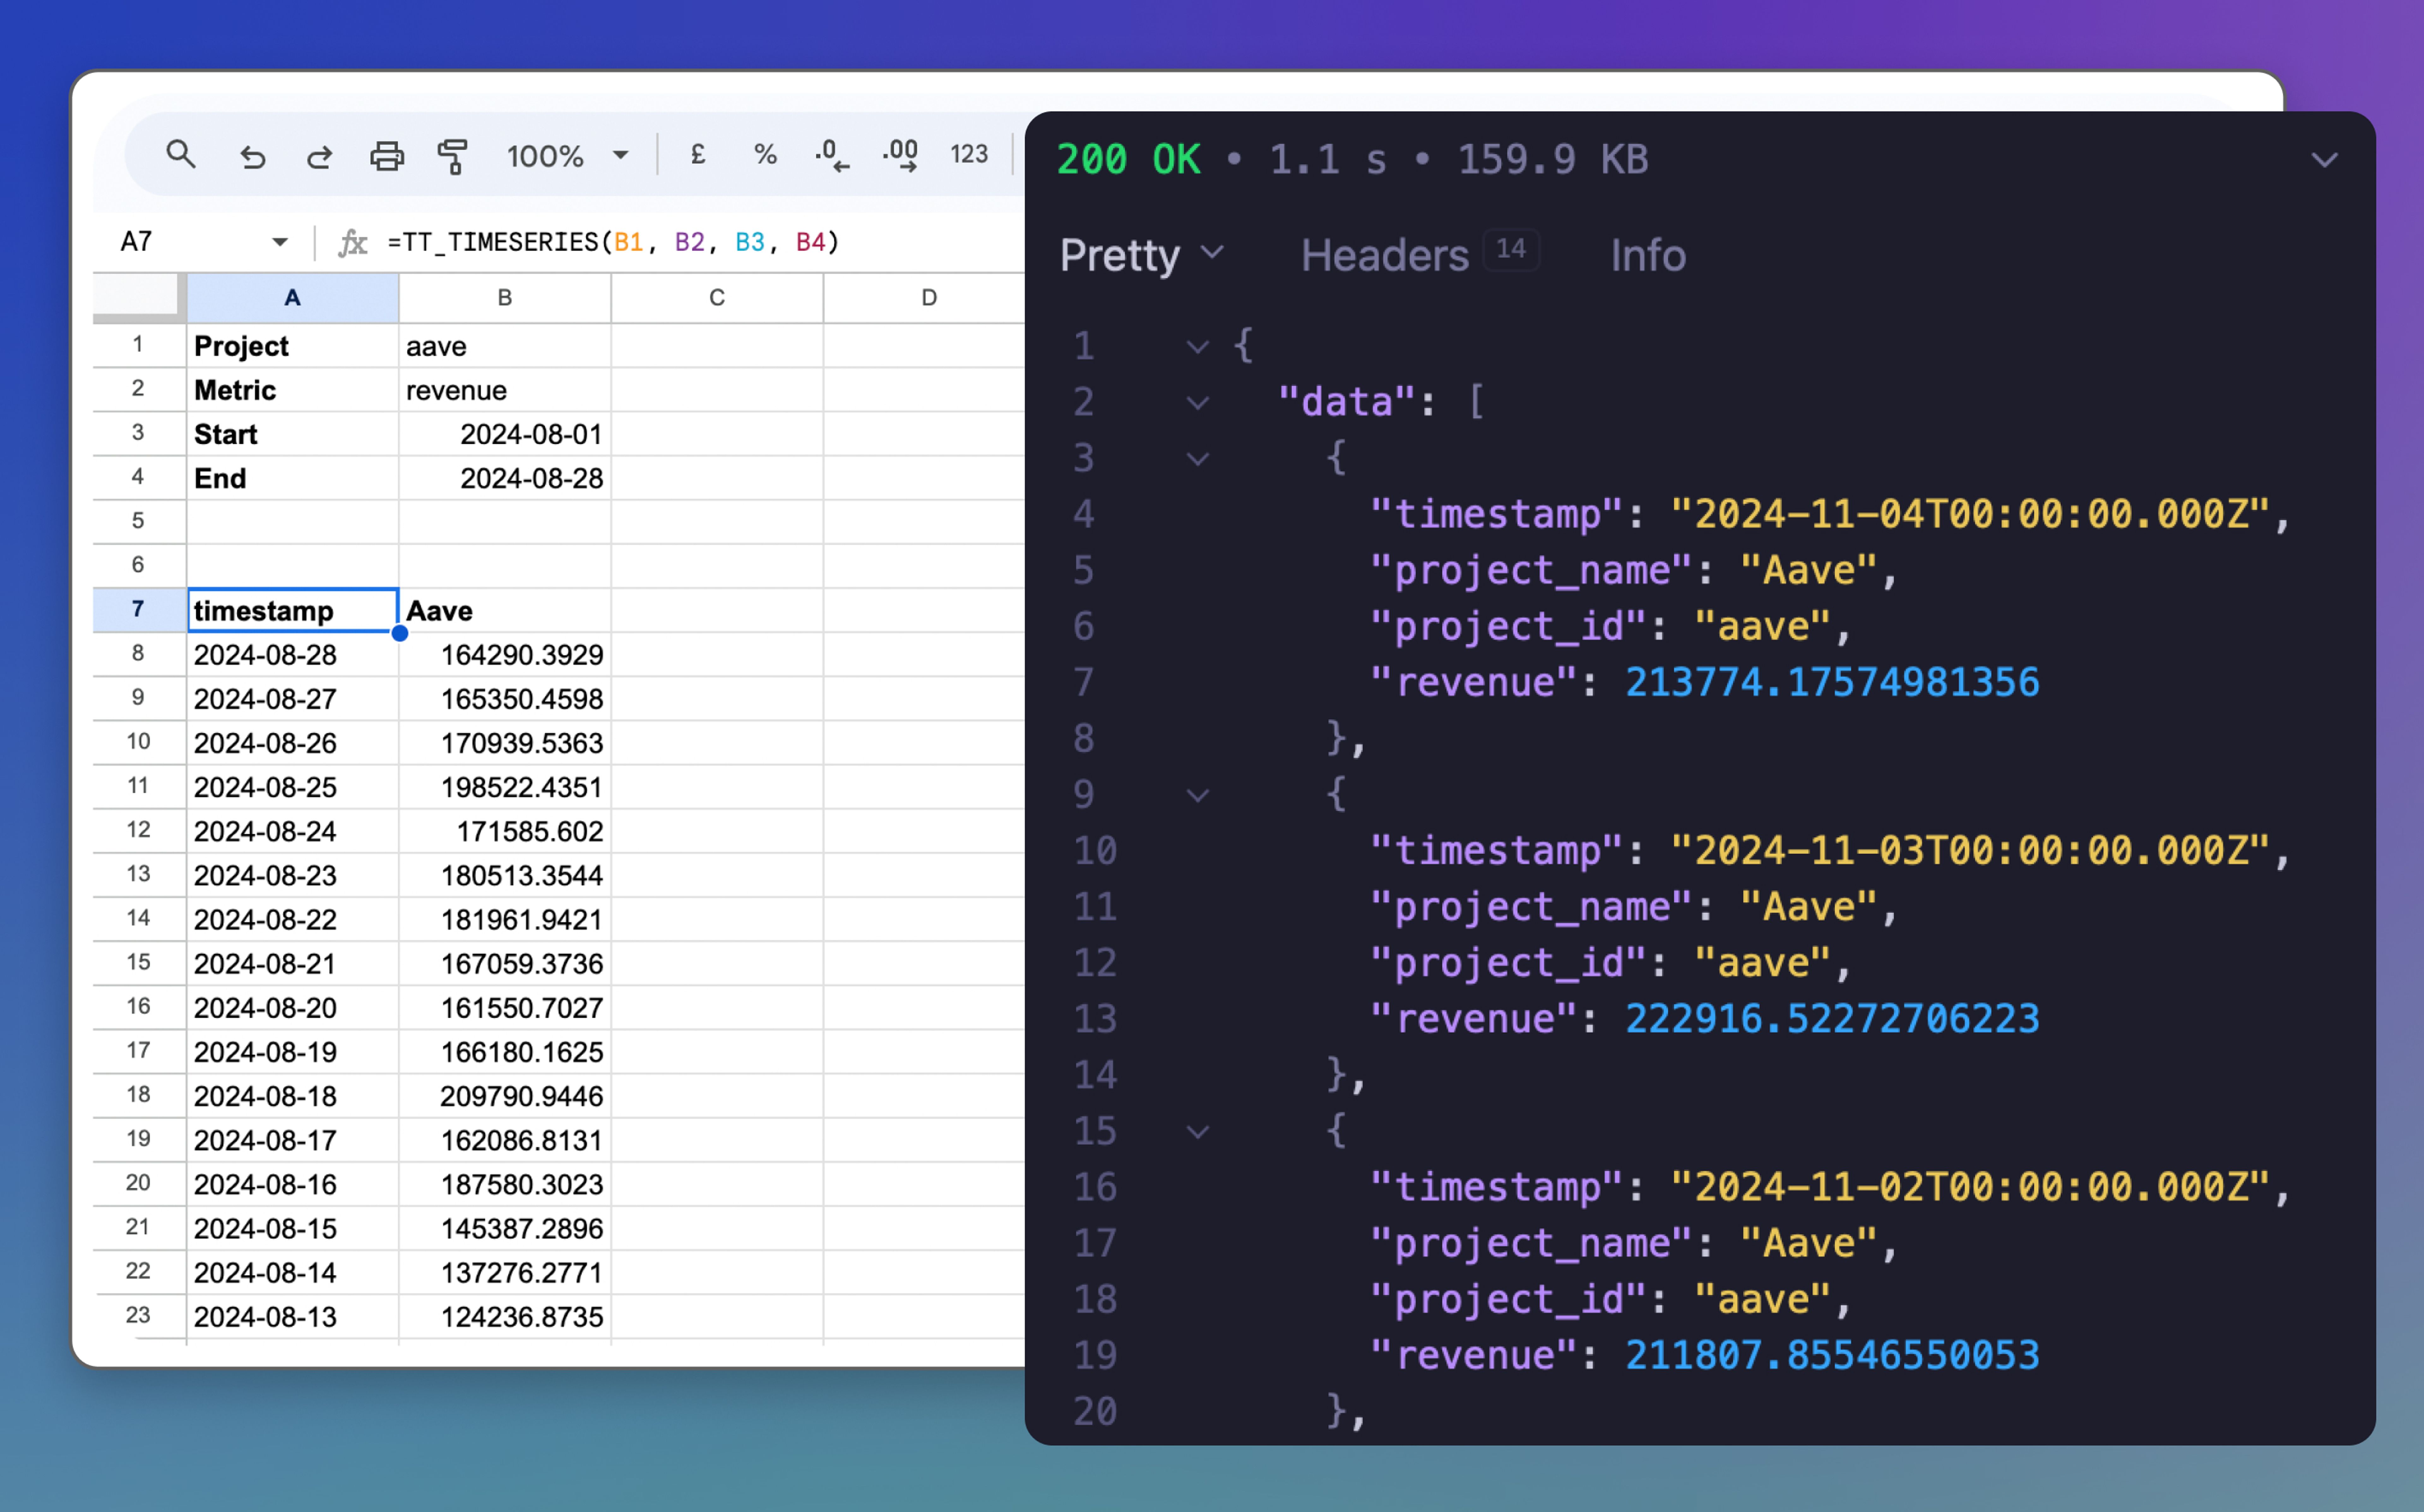2424x1512 pixels.
Task: Click timestamp string 2024-11-04T00:00:00.000Z
Action: 1970,514
